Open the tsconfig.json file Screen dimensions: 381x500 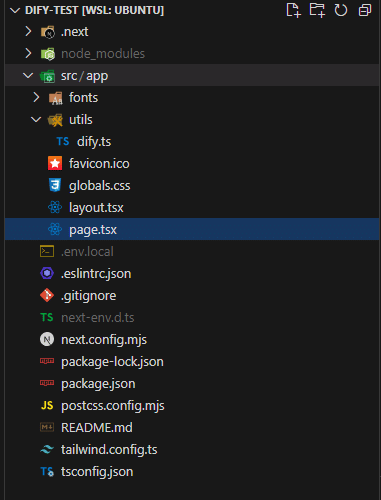(97, 472)
